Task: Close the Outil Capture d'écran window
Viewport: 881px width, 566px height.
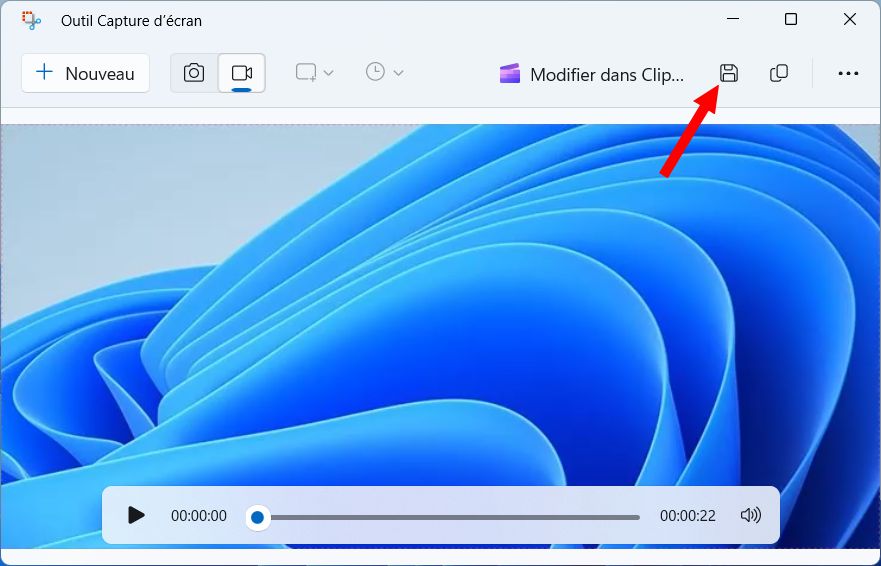Action: pos(850,19)
